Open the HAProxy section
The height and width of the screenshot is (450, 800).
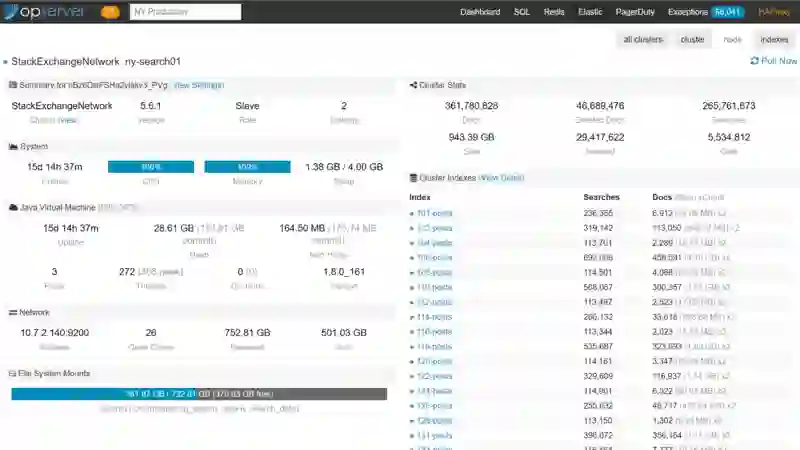(x=773, y=12)
